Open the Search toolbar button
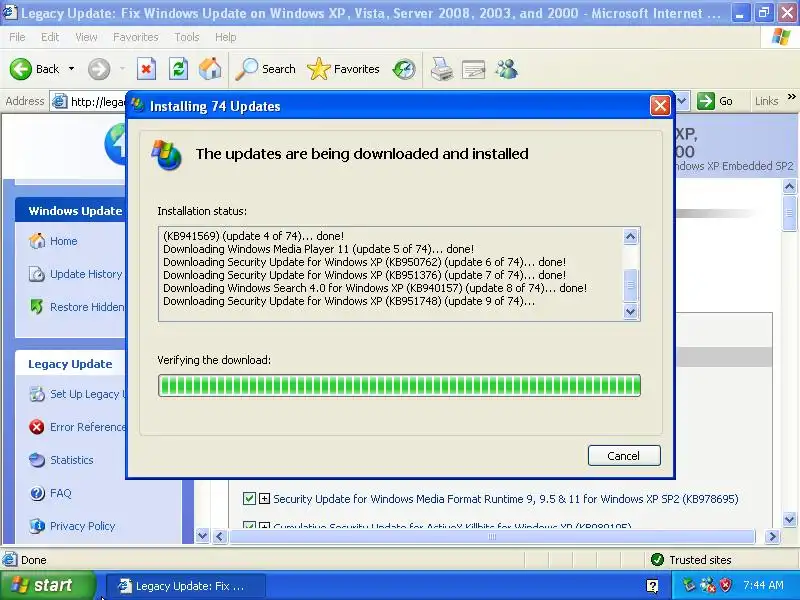Viewport: 800px width, 600px height. (265, 69)
